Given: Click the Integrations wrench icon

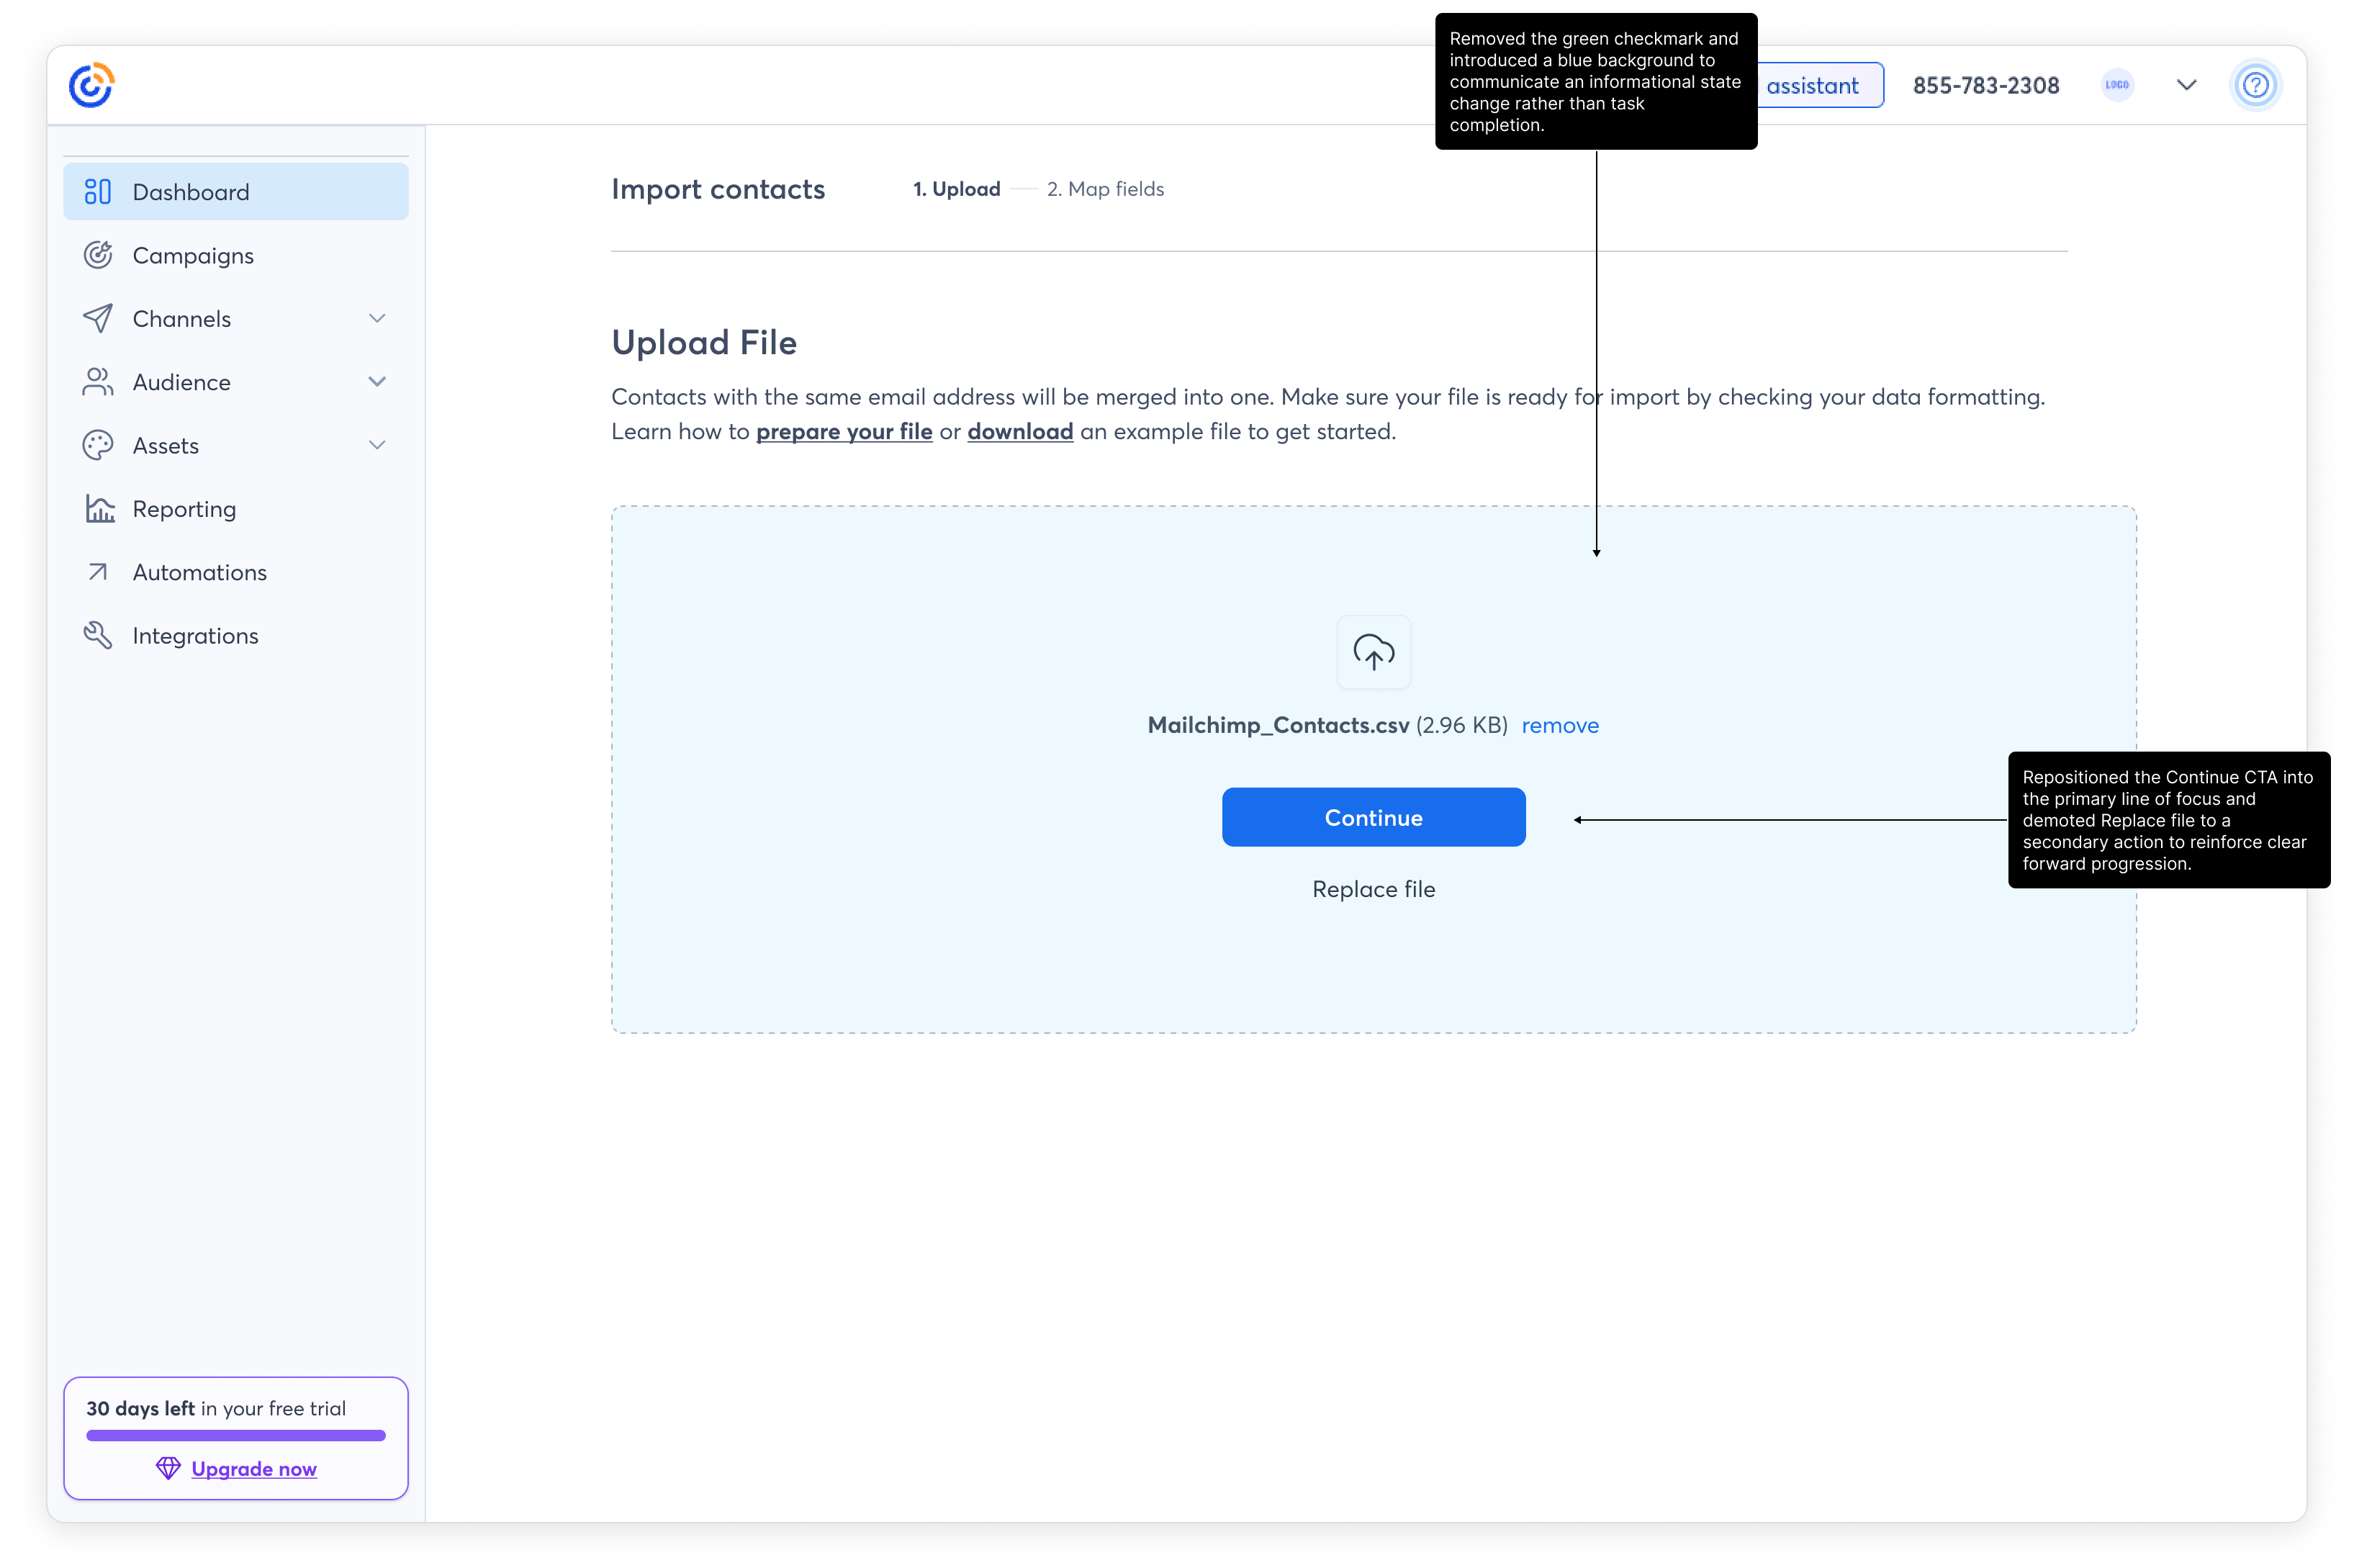Looking at the screenshot, I should pyautogui.click(x=97, y=635).
